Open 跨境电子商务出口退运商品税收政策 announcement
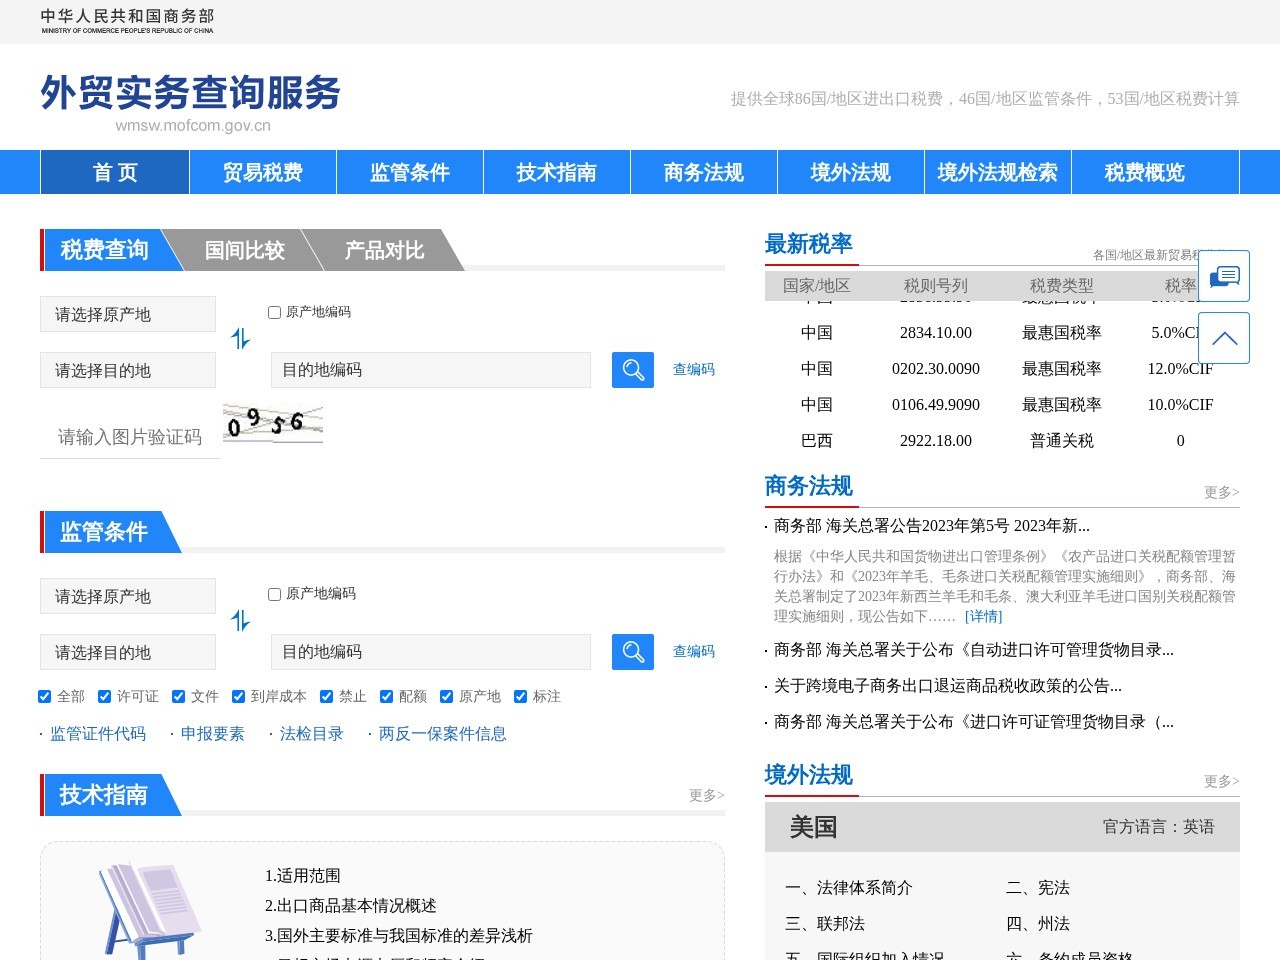The image size is (1280, 960). (x=948, y=686)
